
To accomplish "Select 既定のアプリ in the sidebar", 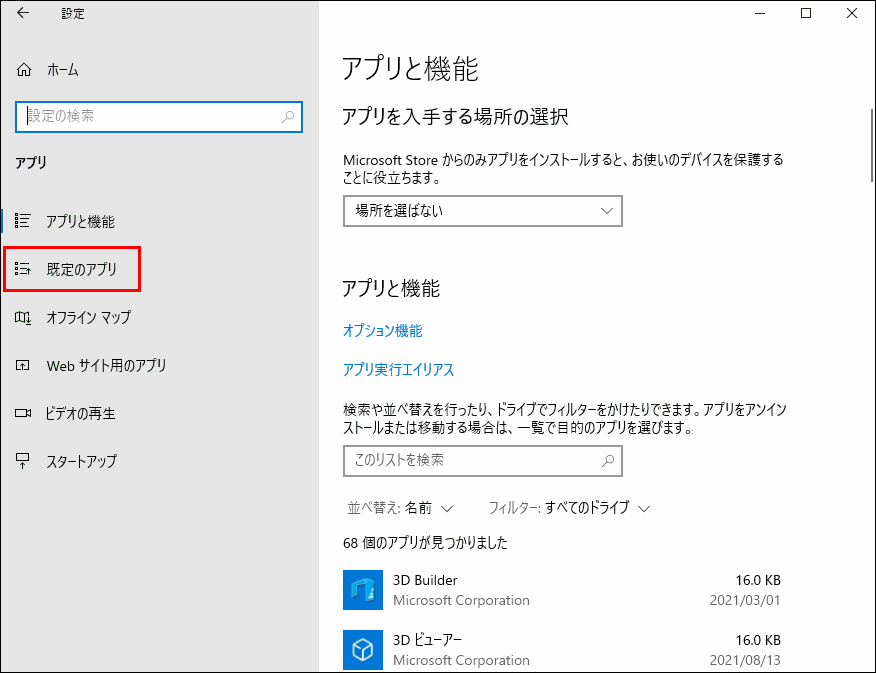I will (x=82, y=270).
